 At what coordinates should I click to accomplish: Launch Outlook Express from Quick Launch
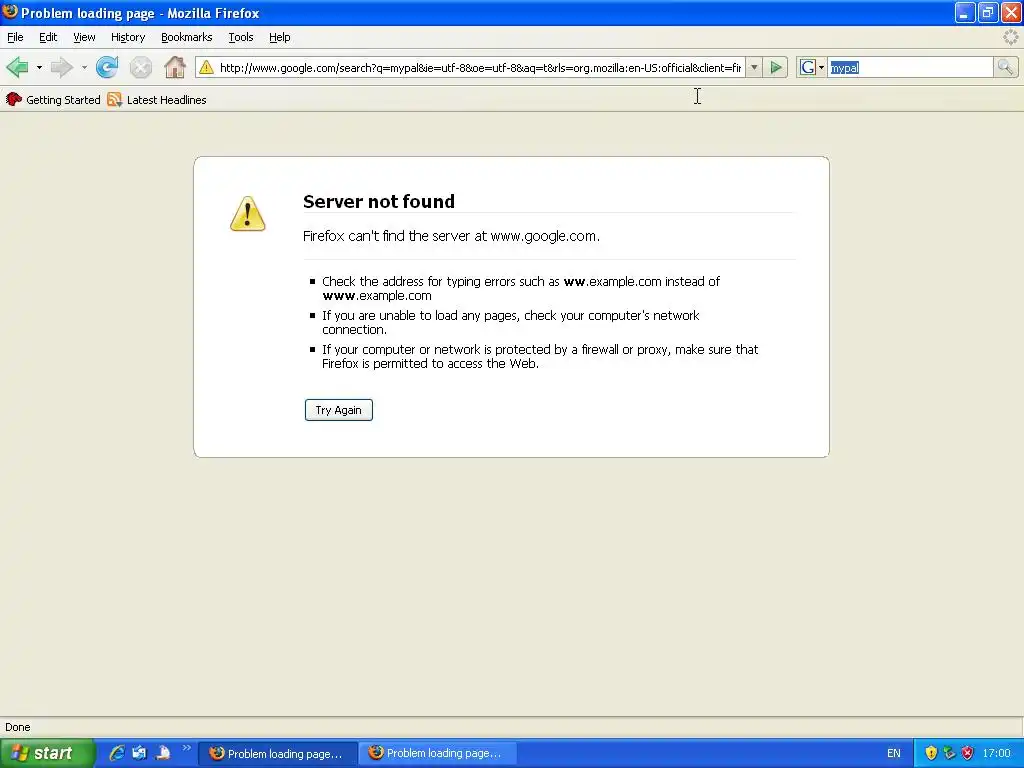[140, 753]
